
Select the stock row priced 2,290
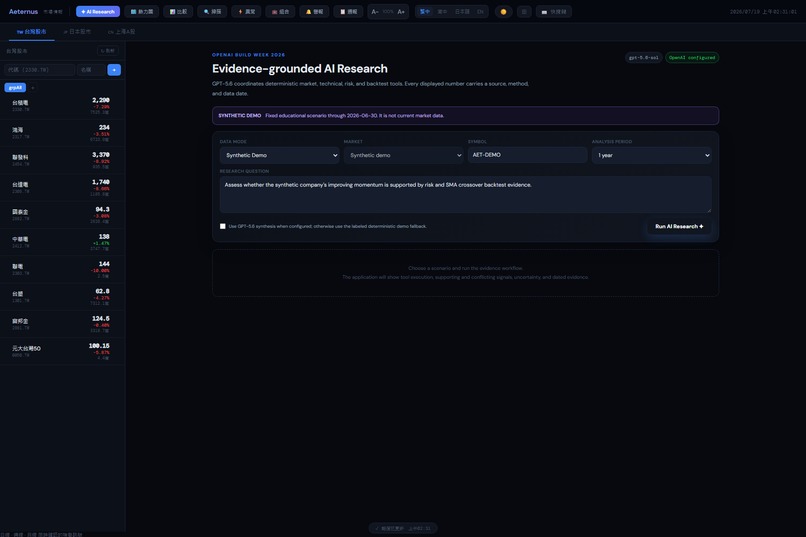click(62, 105)
